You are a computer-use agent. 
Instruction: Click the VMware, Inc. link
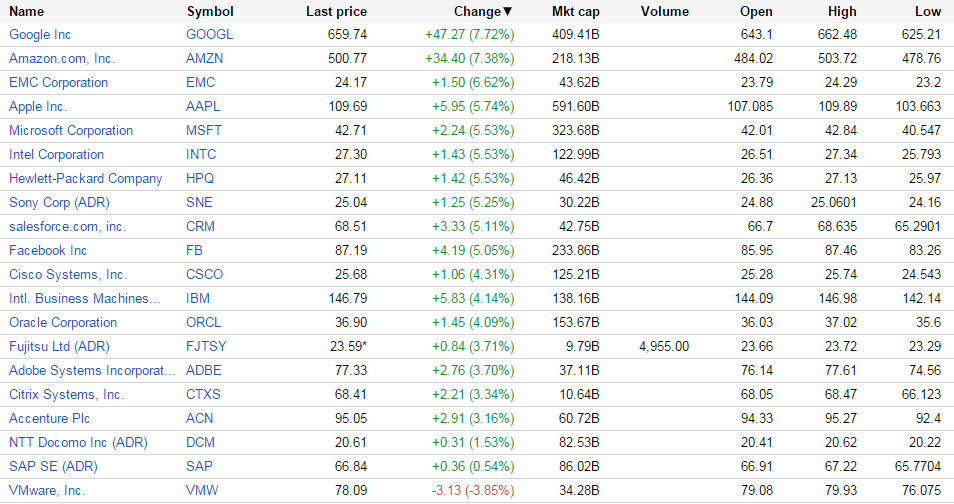(47, 490)
